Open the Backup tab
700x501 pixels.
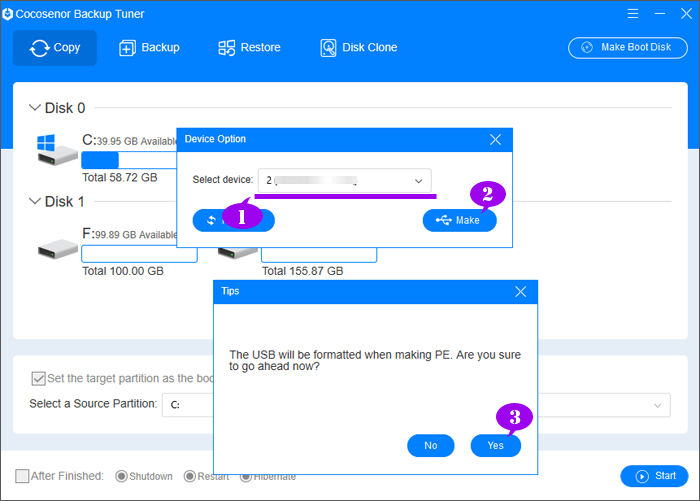149,48
